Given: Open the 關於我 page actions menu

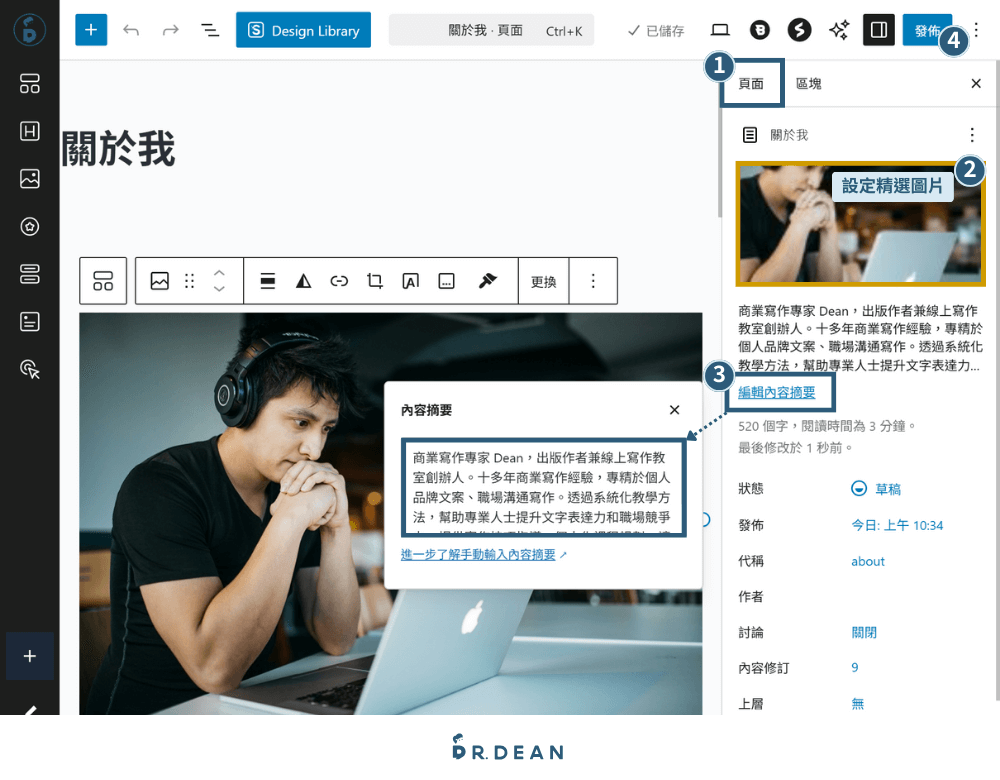Looking at the screenshot, I should 972,135.
